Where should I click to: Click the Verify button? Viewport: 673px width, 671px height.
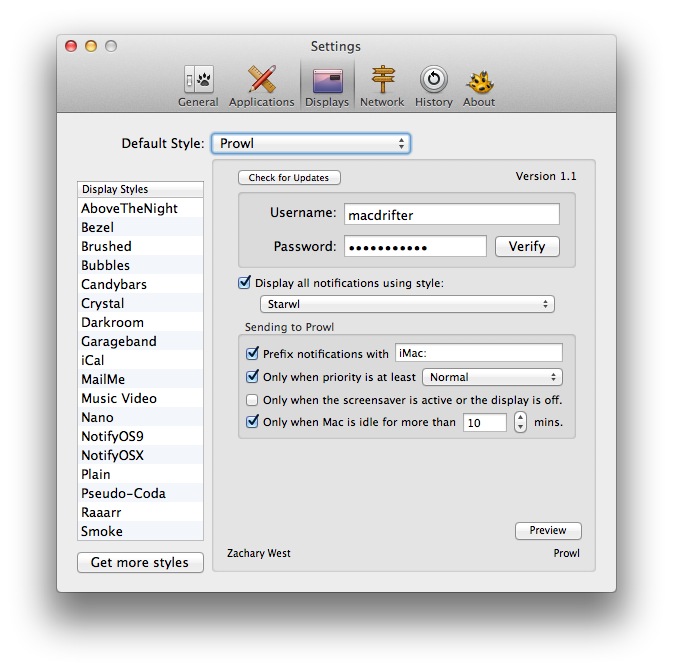[527, 246]
